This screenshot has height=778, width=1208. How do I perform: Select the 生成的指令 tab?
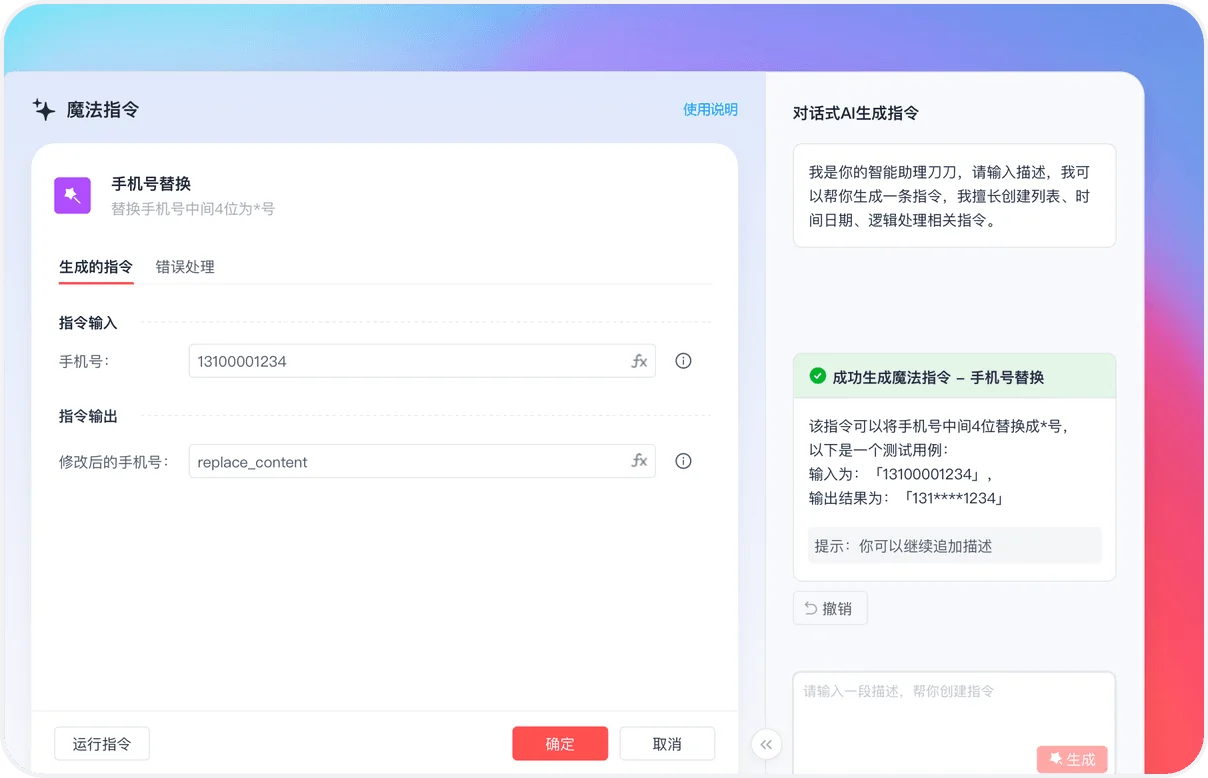tap(95, 267)
